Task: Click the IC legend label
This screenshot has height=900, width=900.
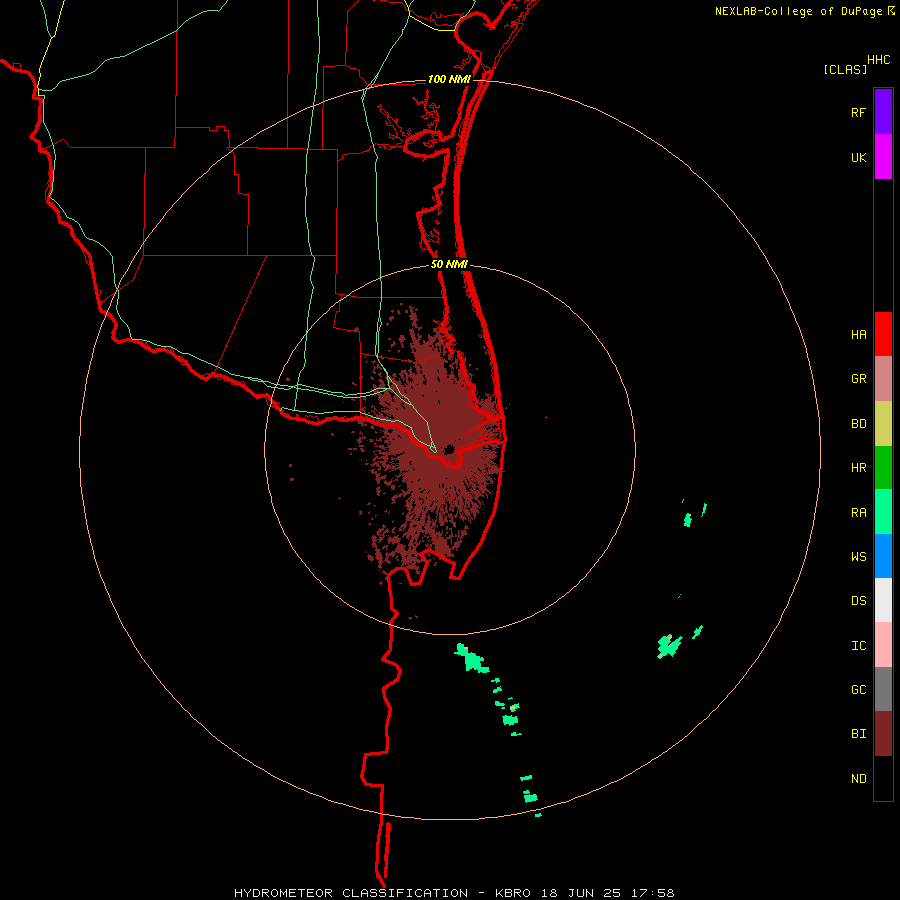Action: 858,646
